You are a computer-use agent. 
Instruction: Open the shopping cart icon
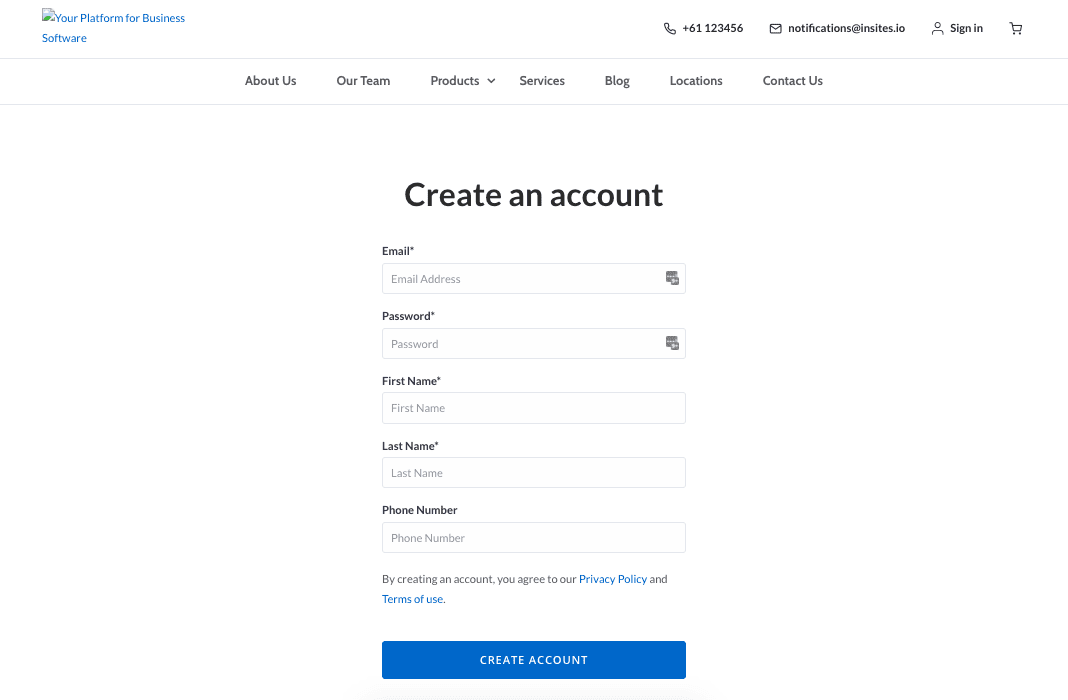1016,29
